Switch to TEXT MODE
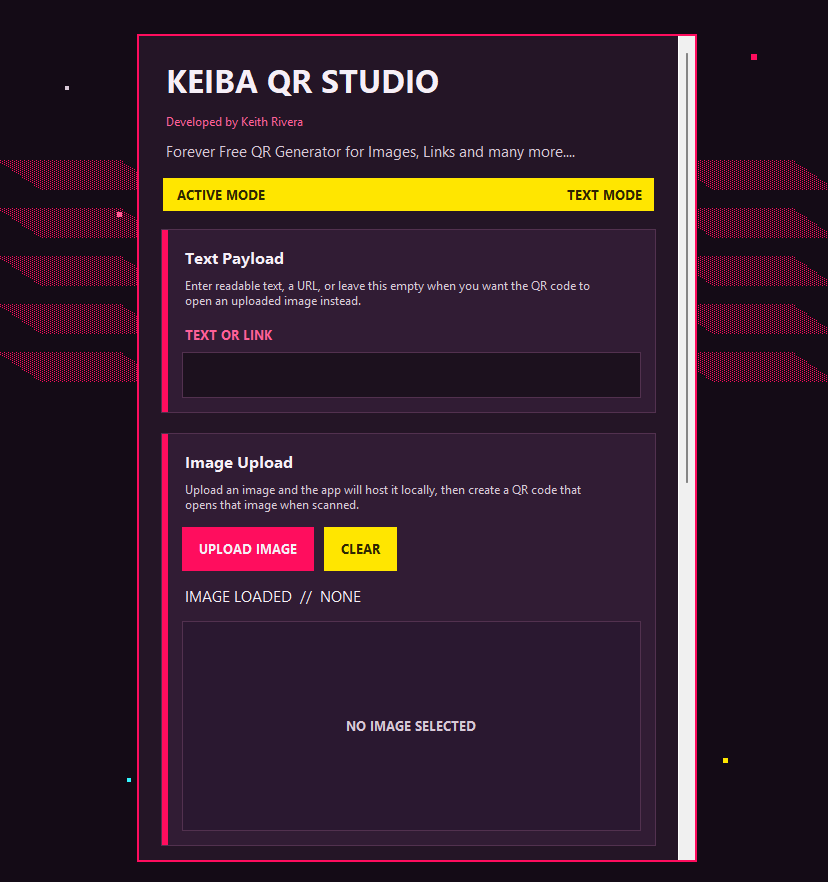This screenshot has height=882, width=828. 605,195
